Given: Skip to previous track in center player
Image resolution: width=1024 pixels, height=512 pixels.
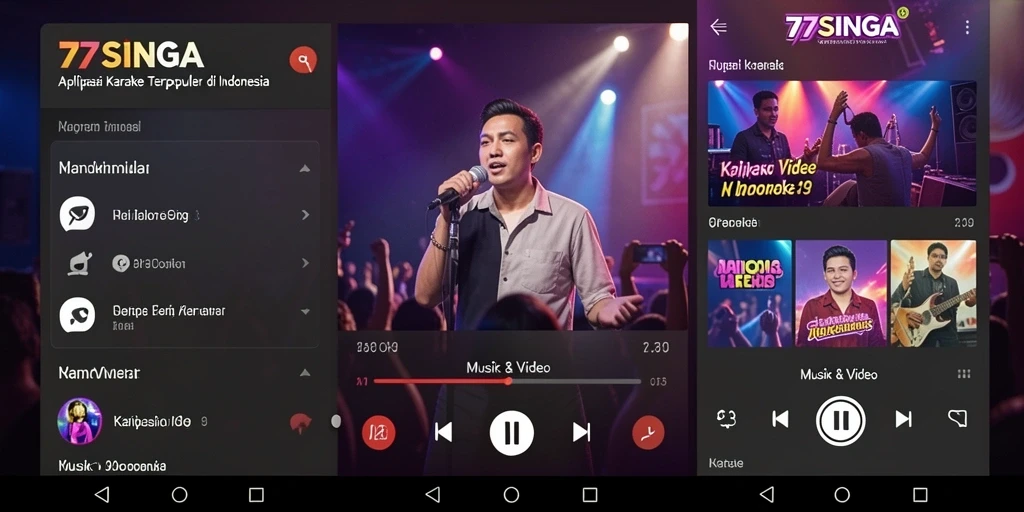Looking at the screenshot, I should point(443,432).
